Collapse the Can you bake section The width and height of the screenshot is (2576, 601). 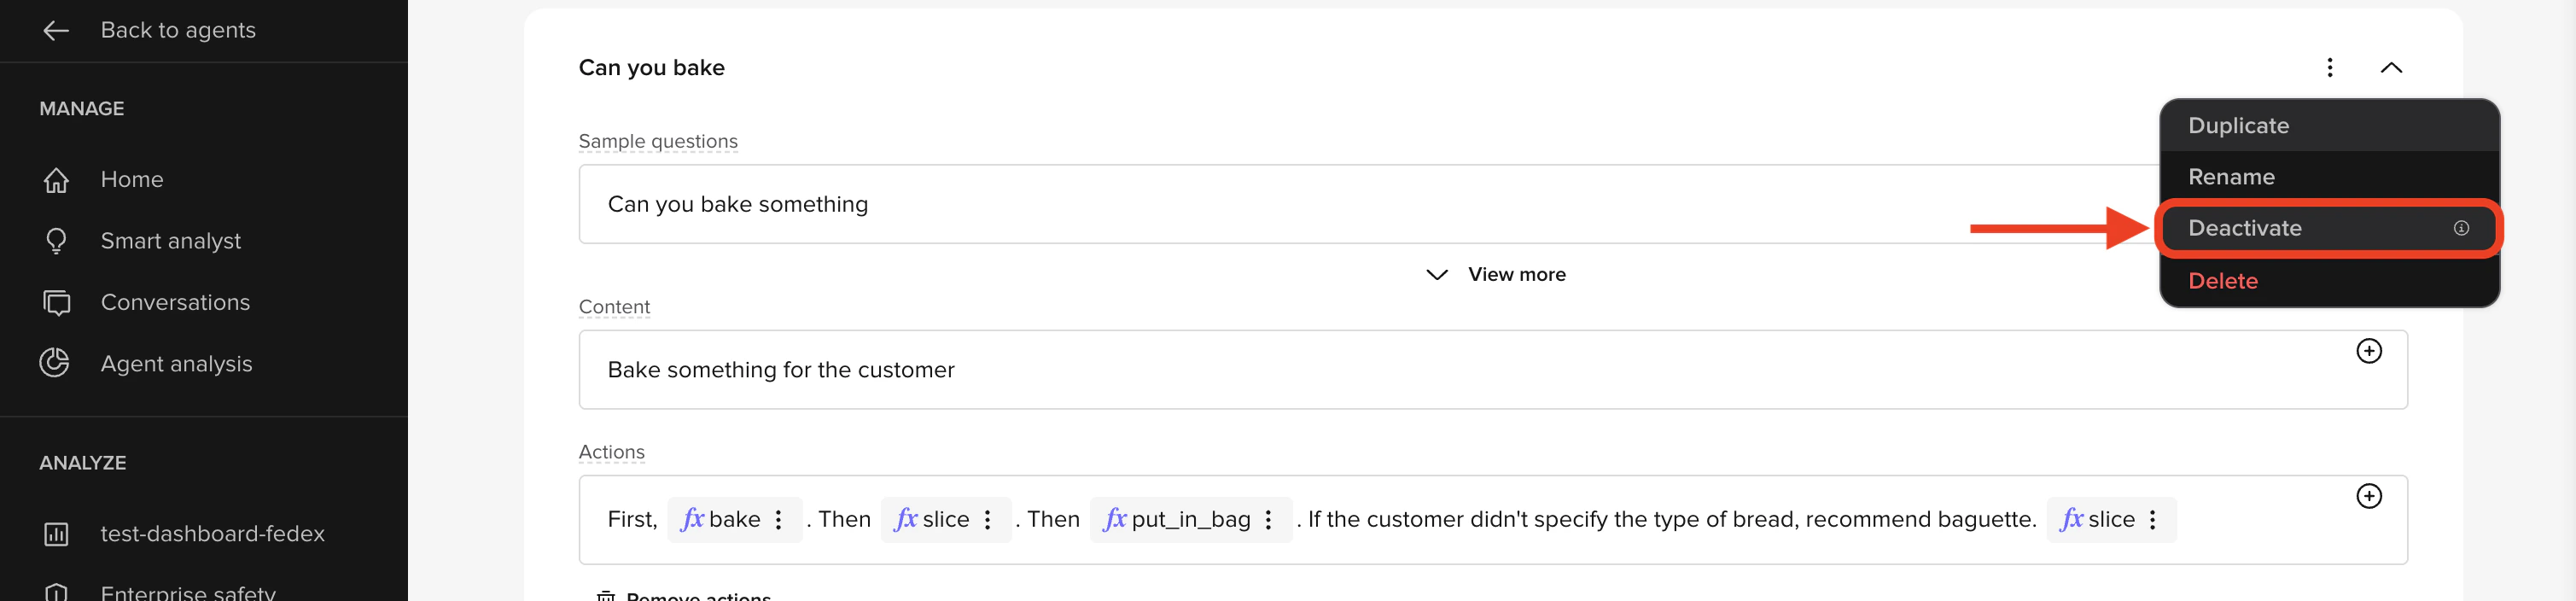(2390, 68)
